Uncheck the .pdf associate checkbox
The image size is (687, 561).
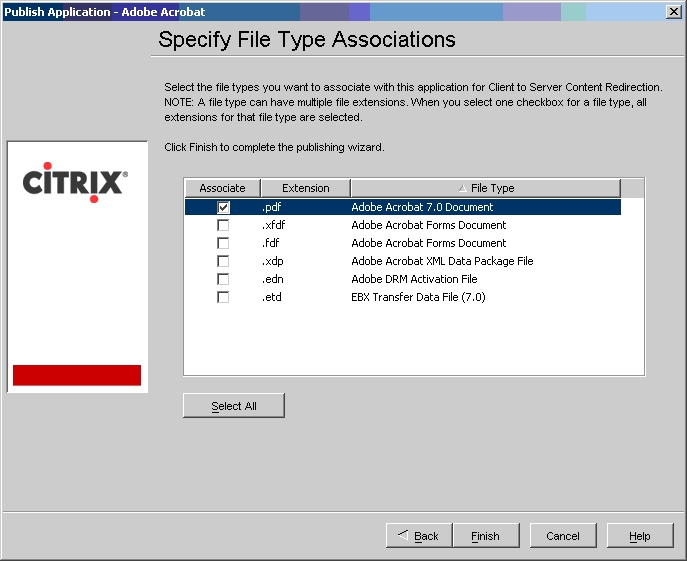223,207
